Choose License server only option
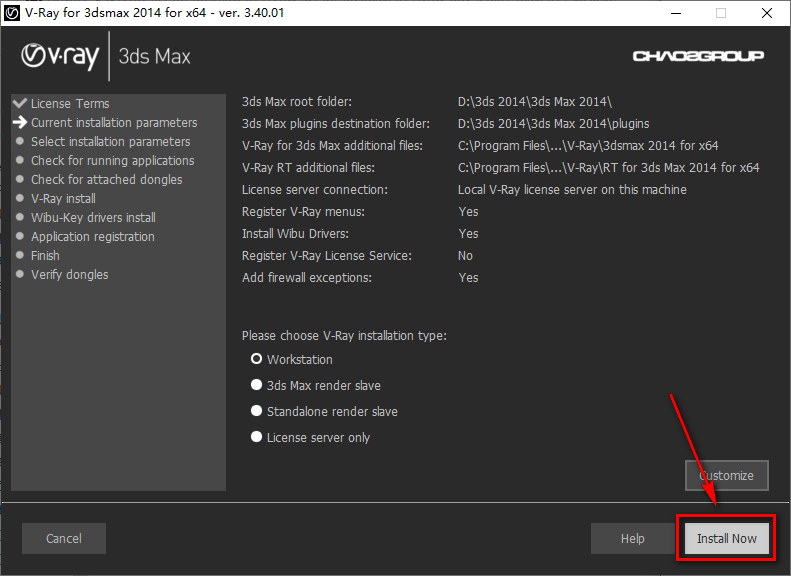This screenshot has width=791, height=576. click(257, 437)
